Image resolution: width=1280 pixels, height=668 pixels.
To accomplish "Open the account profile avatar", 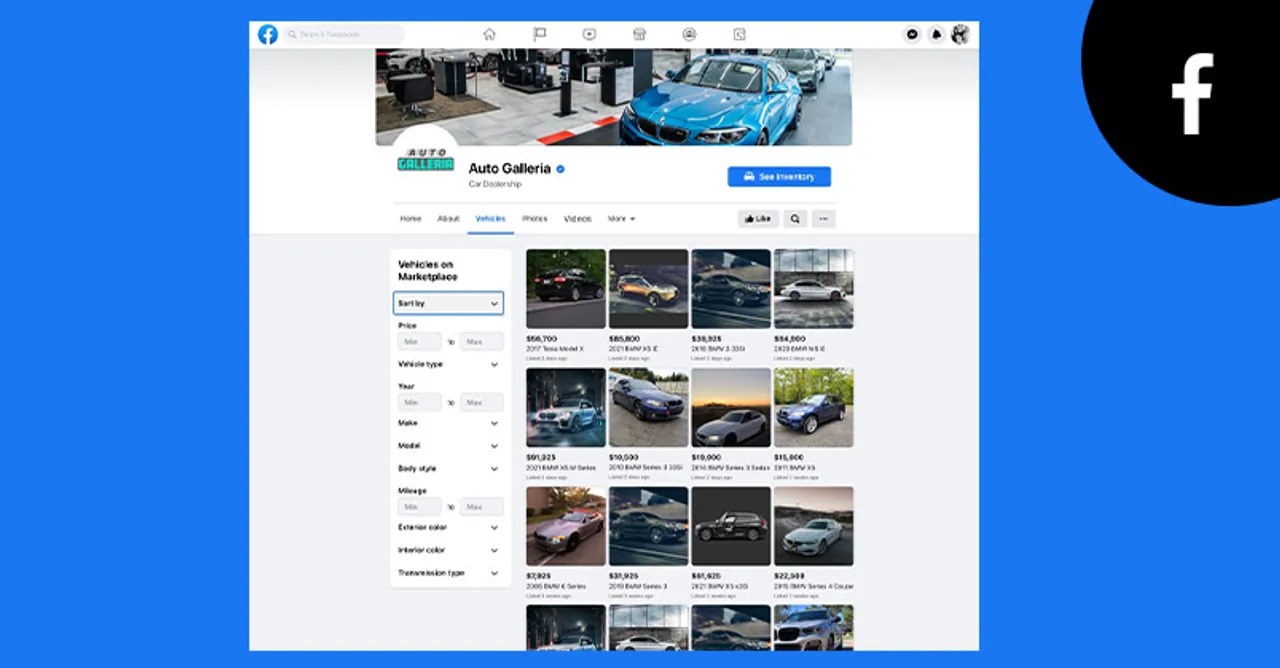I will [x=960, y=34].
